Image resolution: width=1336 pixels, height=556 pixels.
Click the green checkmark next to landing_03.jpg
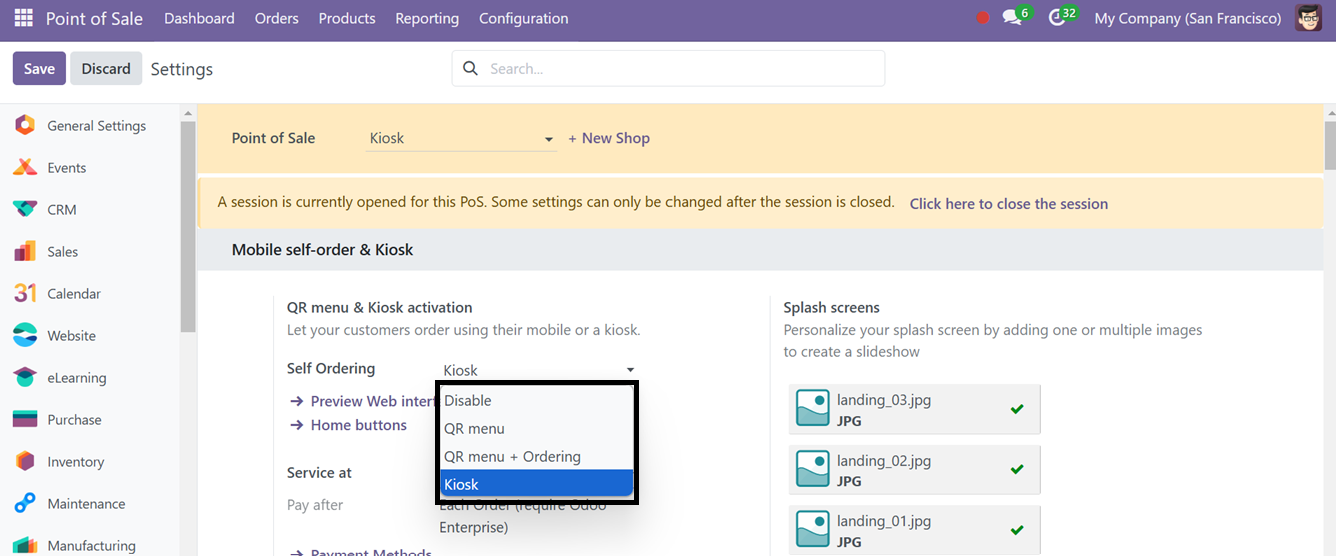tap(1017, 409)
